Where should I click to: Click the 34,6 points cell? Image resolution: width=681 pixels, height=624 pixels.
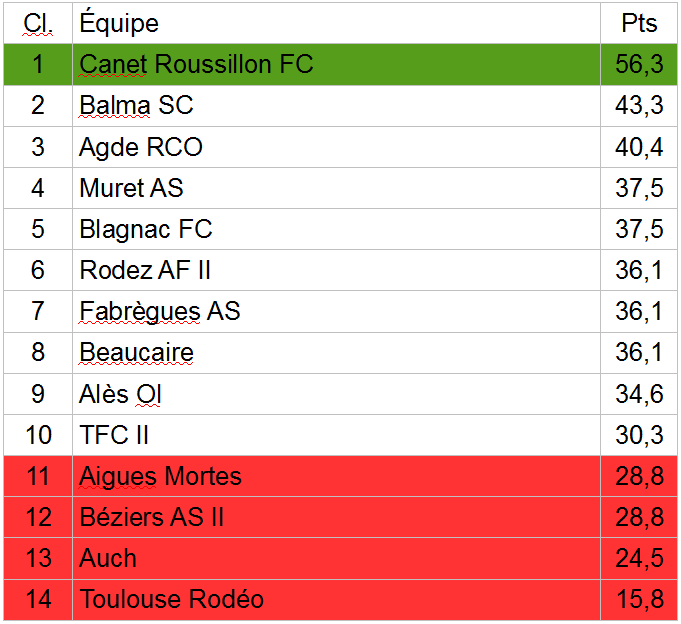pos(639,394)
